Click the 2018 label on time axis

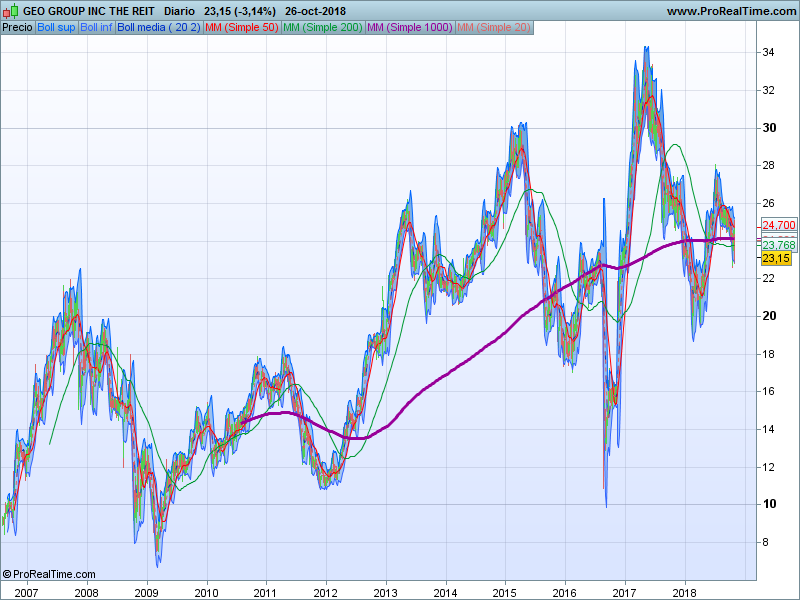pos(685,593)
